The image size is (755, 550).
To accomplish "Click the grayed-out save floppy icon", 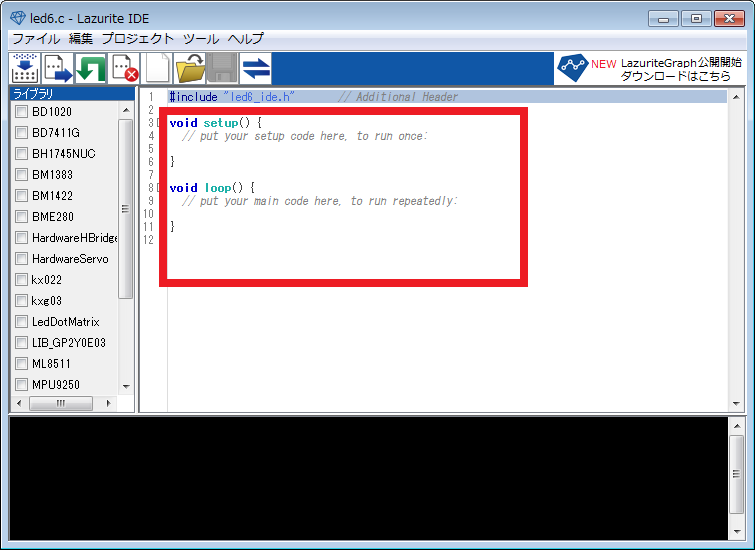I will 222,68.
